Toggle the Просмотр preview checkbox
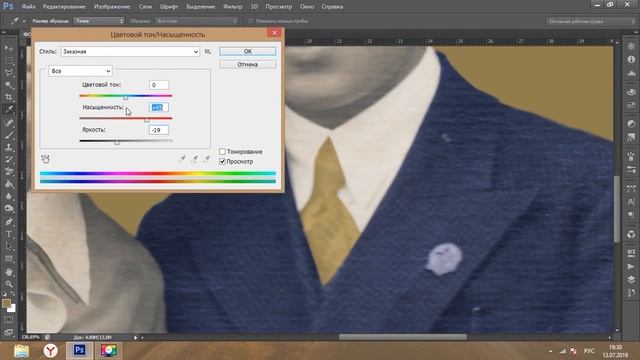640x360 pixels. (x=222, y=162)
